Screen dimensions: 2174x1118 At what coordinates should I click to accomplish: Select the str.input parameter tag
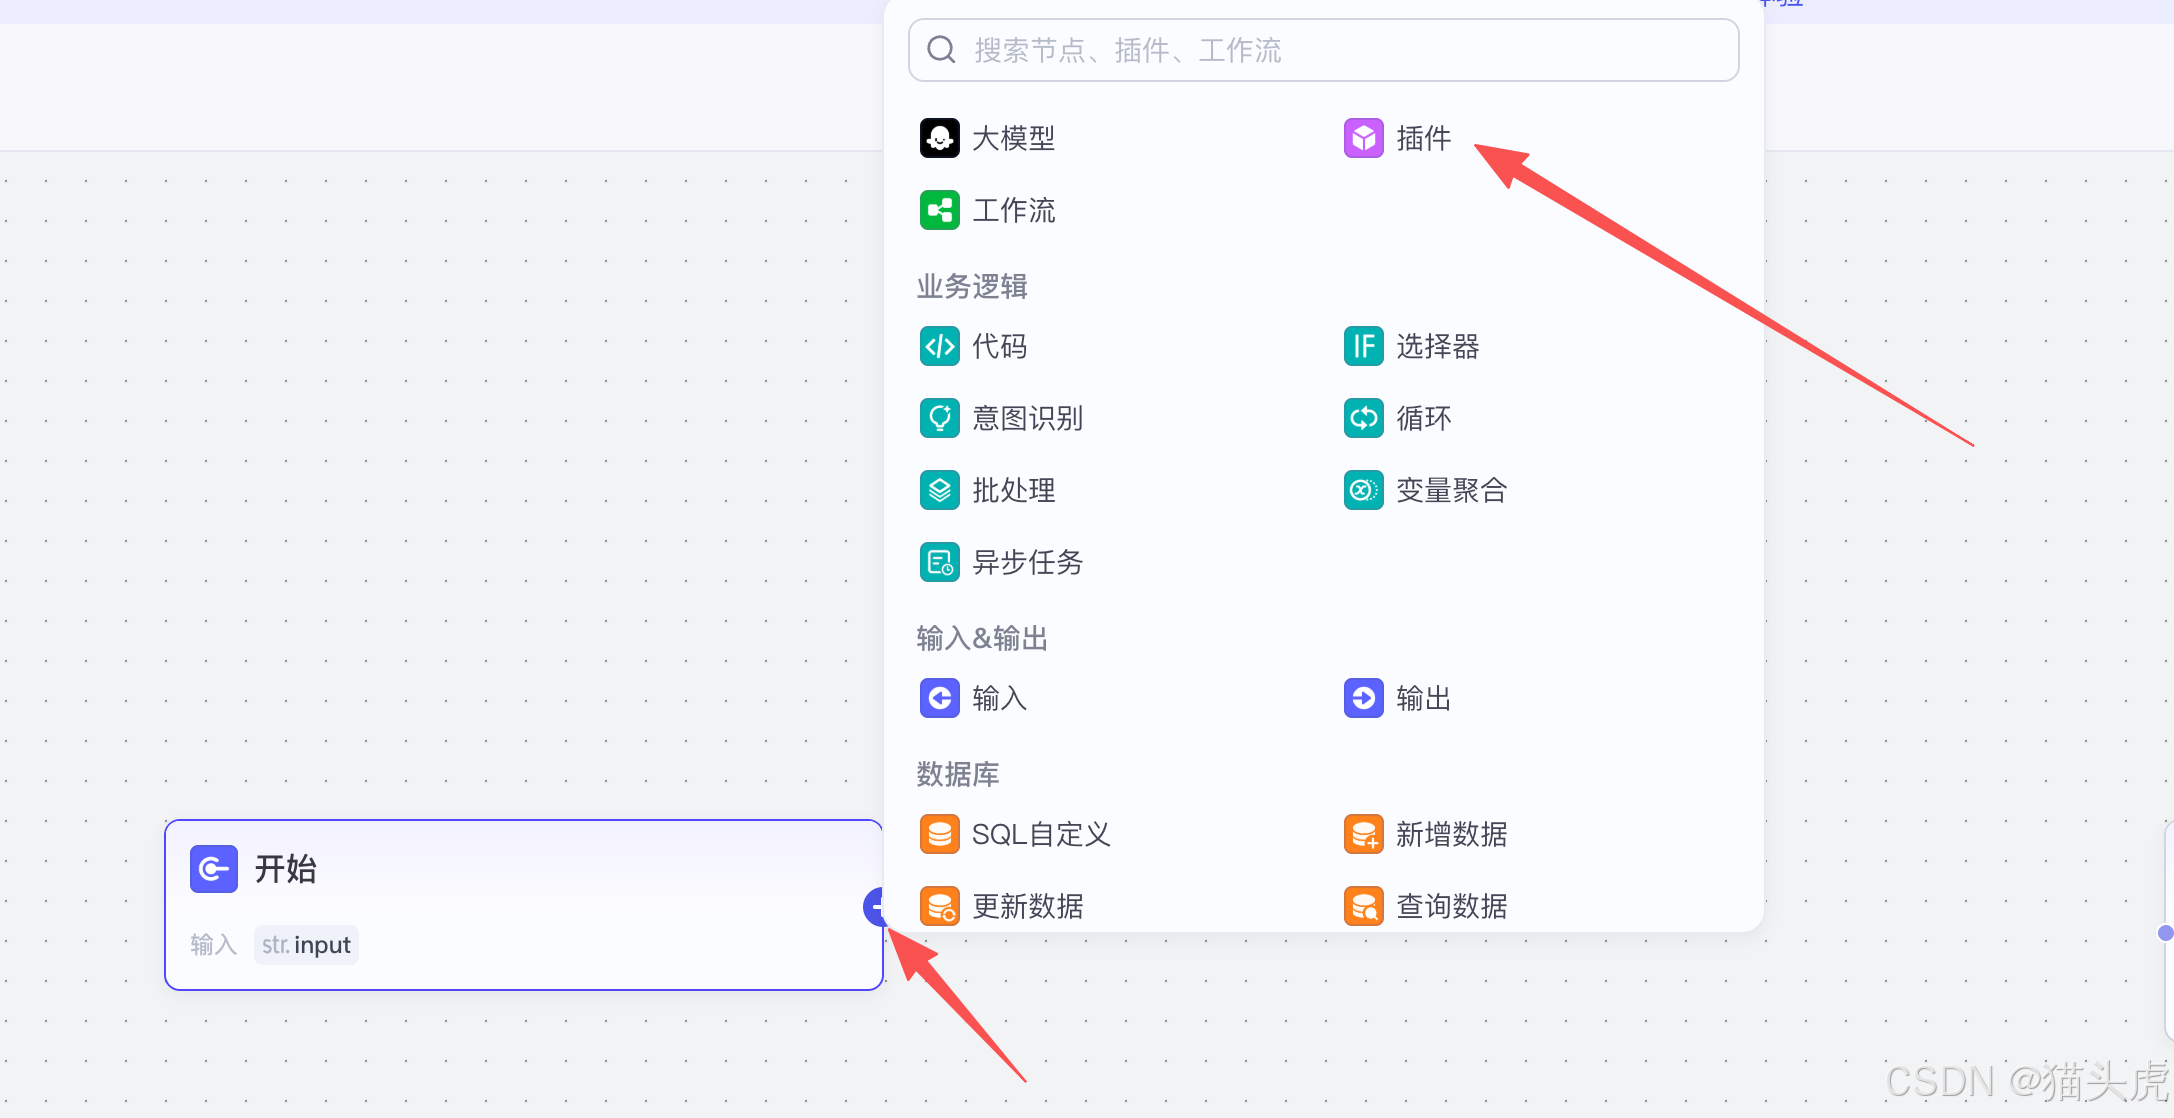(x=306, y=944)
